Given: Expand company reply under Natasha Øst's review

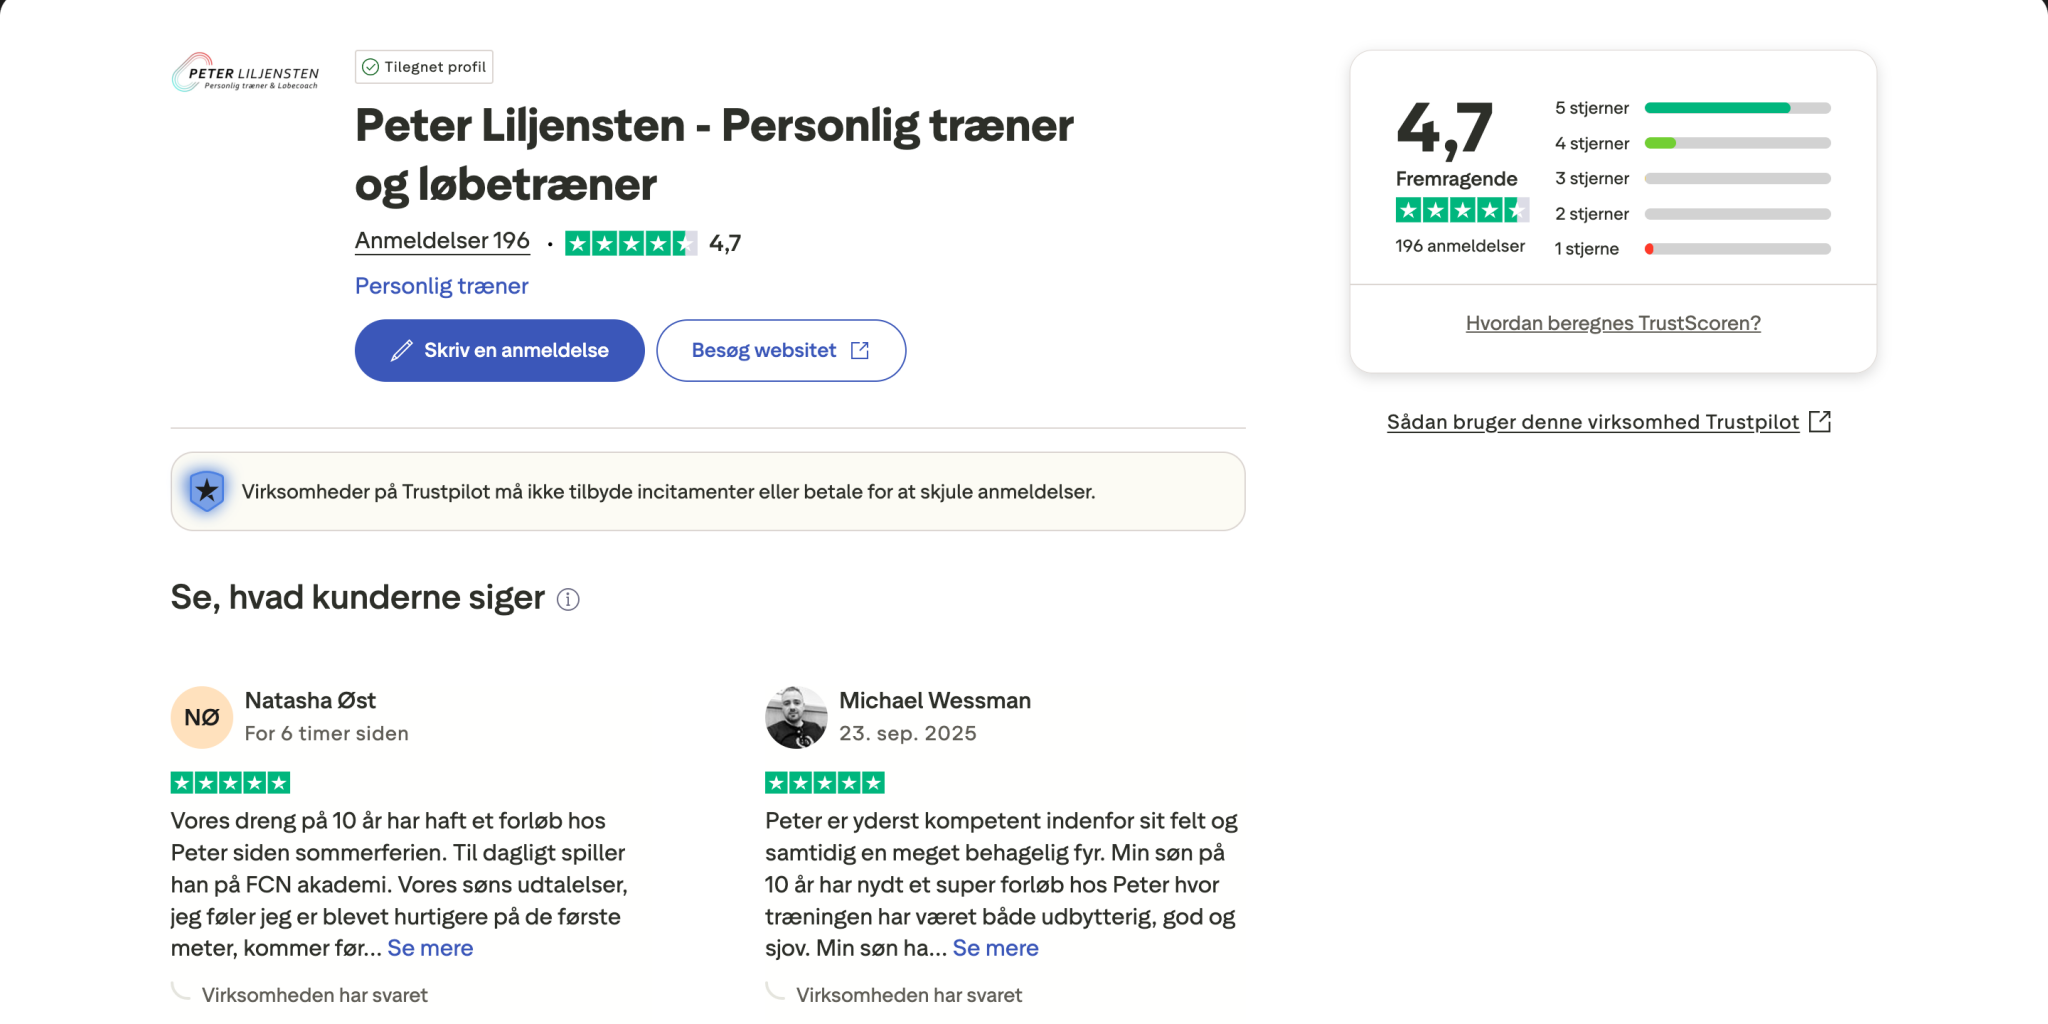Looking at the screenshot, I should (314, 995).
